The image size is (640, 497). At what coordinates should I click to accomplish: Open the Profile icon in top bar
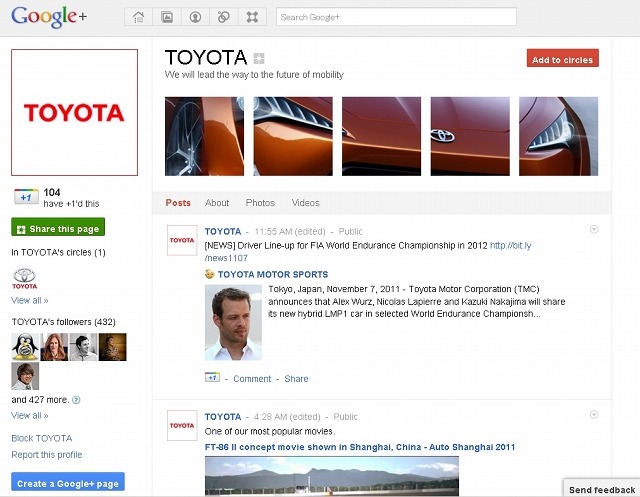click(195, 17)
